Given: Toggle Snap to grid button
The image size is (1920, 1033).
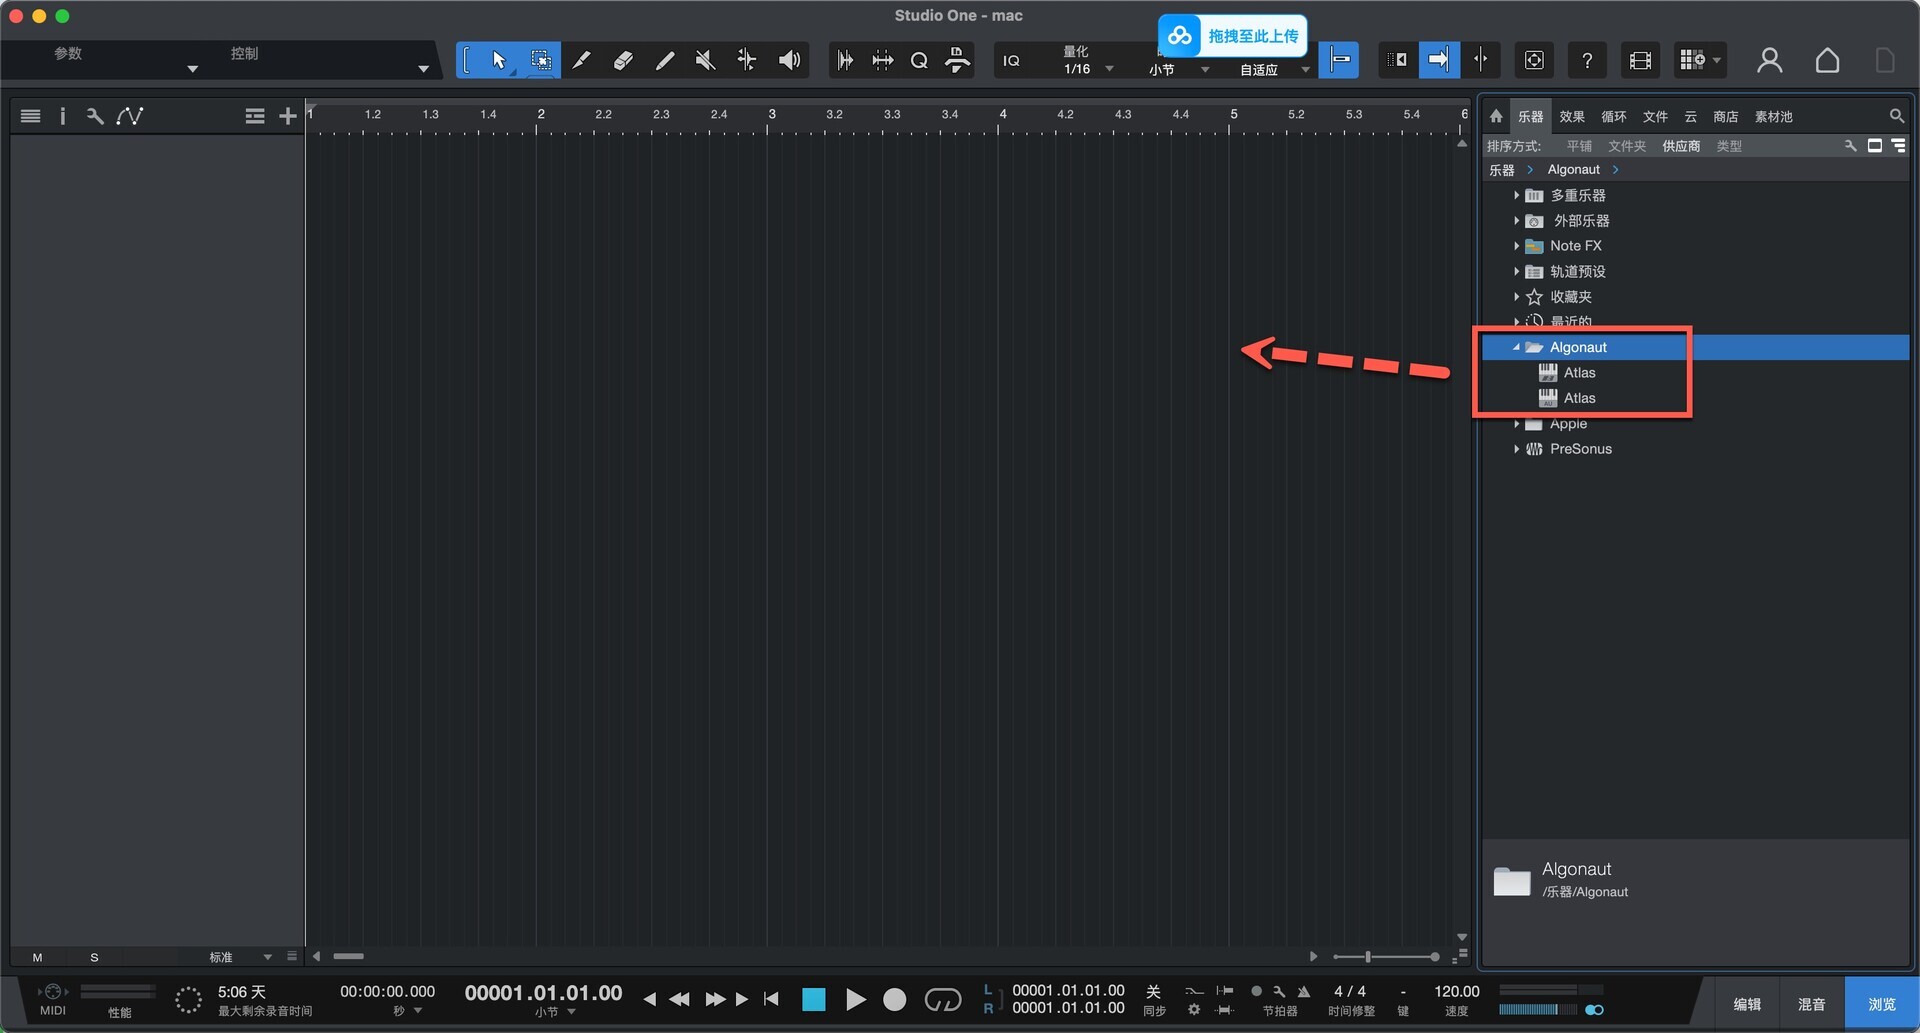Looking at the screenshot, I should tap(1338, 60).
